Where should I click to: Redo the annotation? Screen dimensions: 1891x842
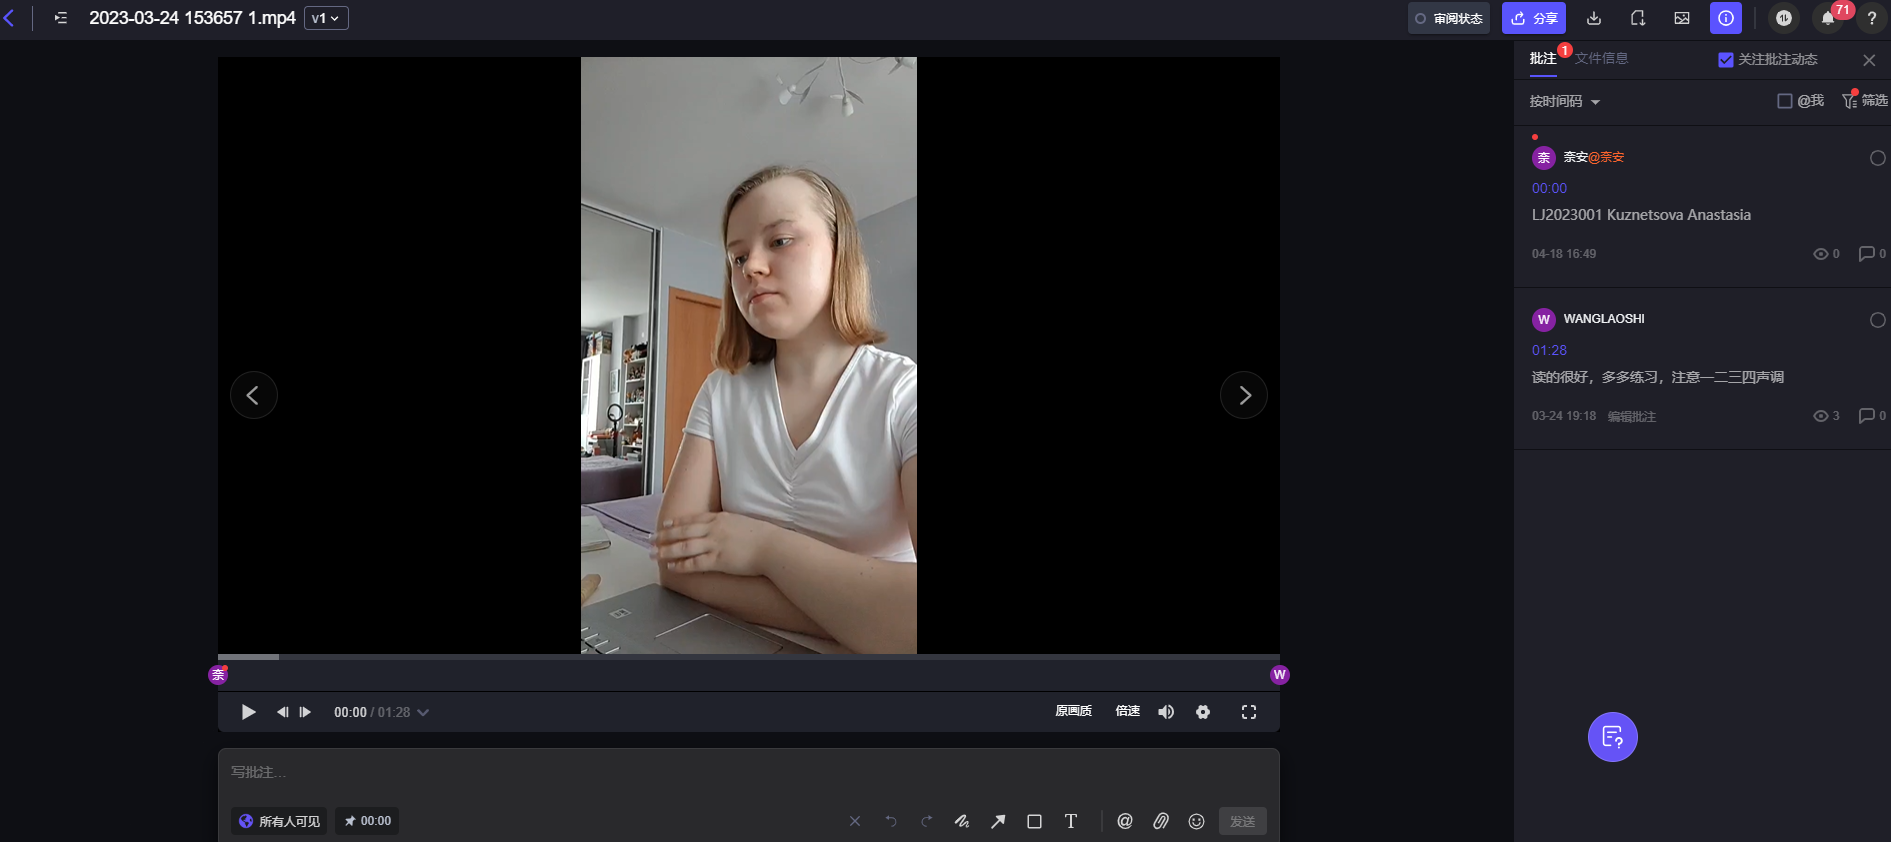(927, 821)
